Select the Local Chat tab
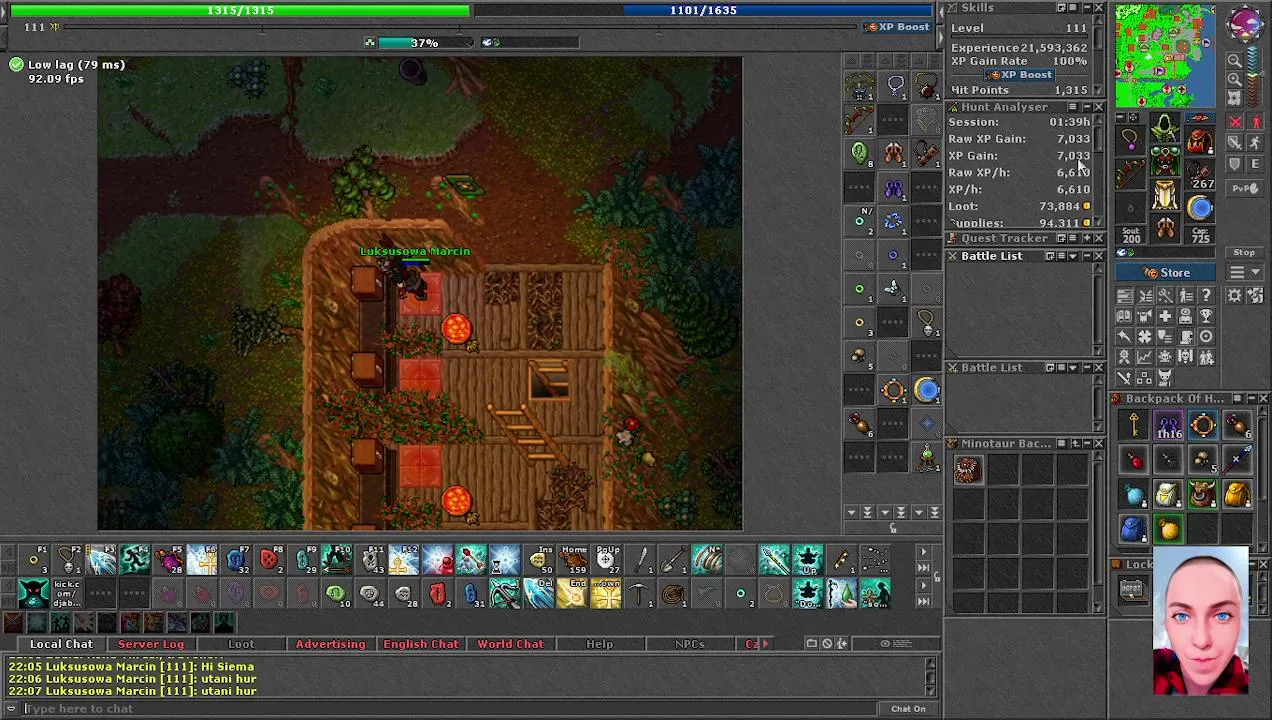 (61, 644)
